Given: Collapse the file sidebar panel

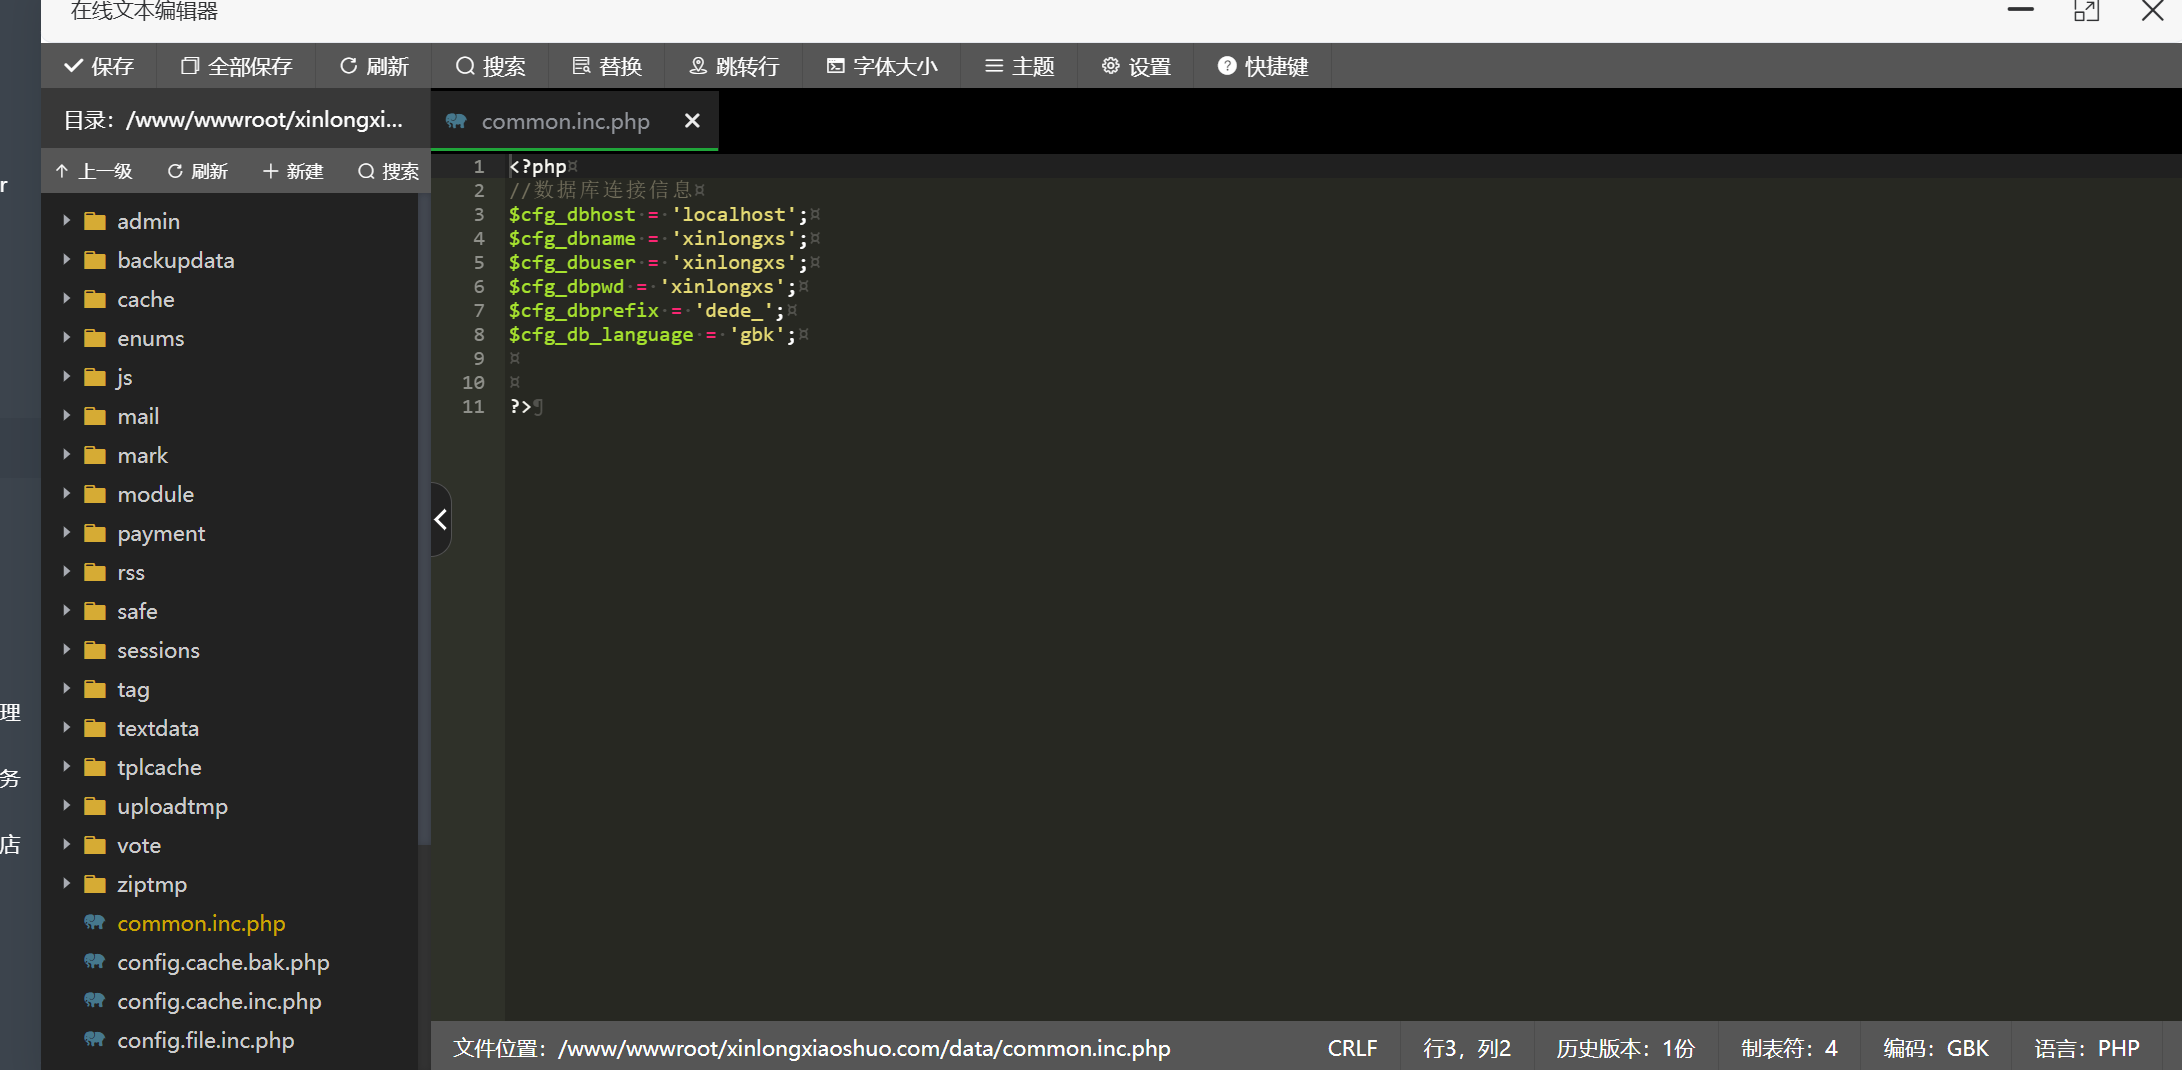Looking at the screenshot, I should (440, 519).
